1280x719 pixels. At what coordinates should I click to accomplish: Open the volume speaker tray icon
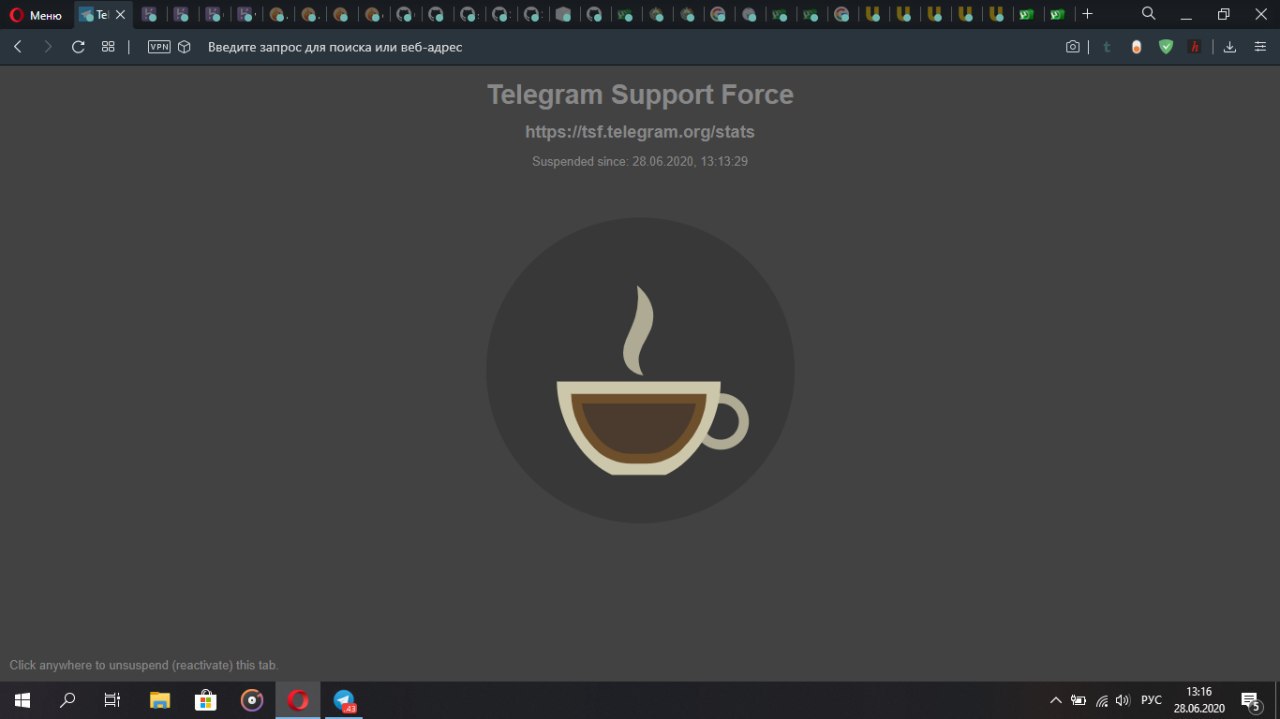(1123, 700)
